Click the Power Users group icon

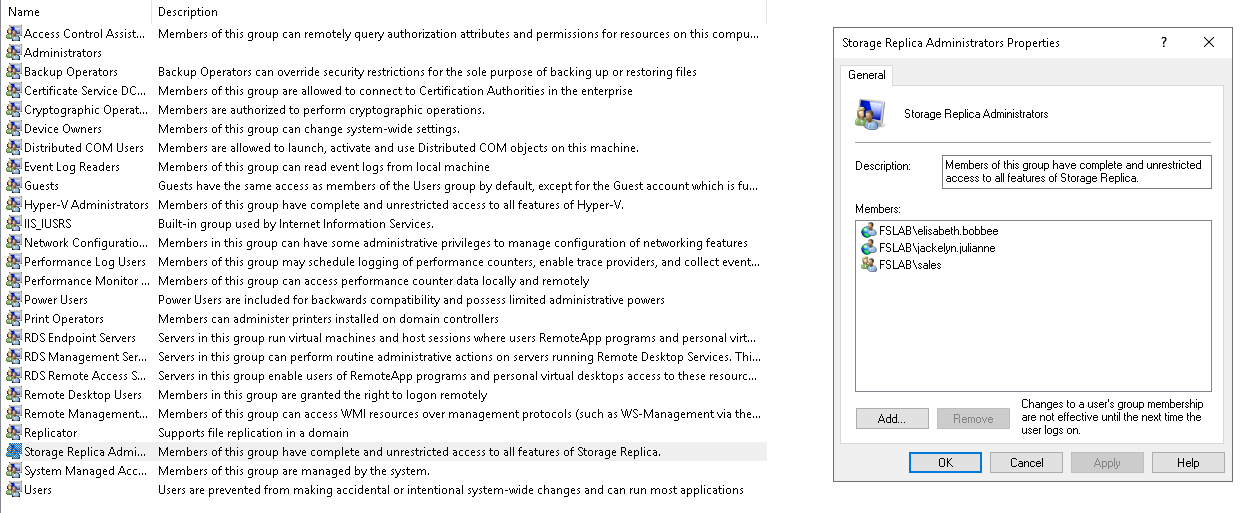[x=13, y=300]
